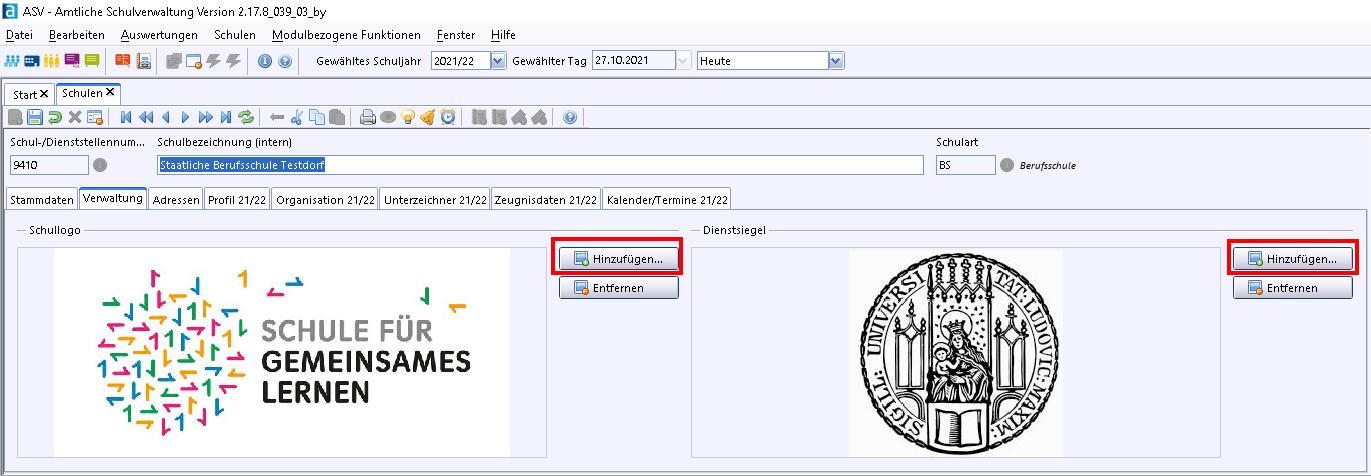The width and height of the screenshot is (1371, 476).
Task: Refresh data with green arrows icon
Action: click(x=246, y=117)
